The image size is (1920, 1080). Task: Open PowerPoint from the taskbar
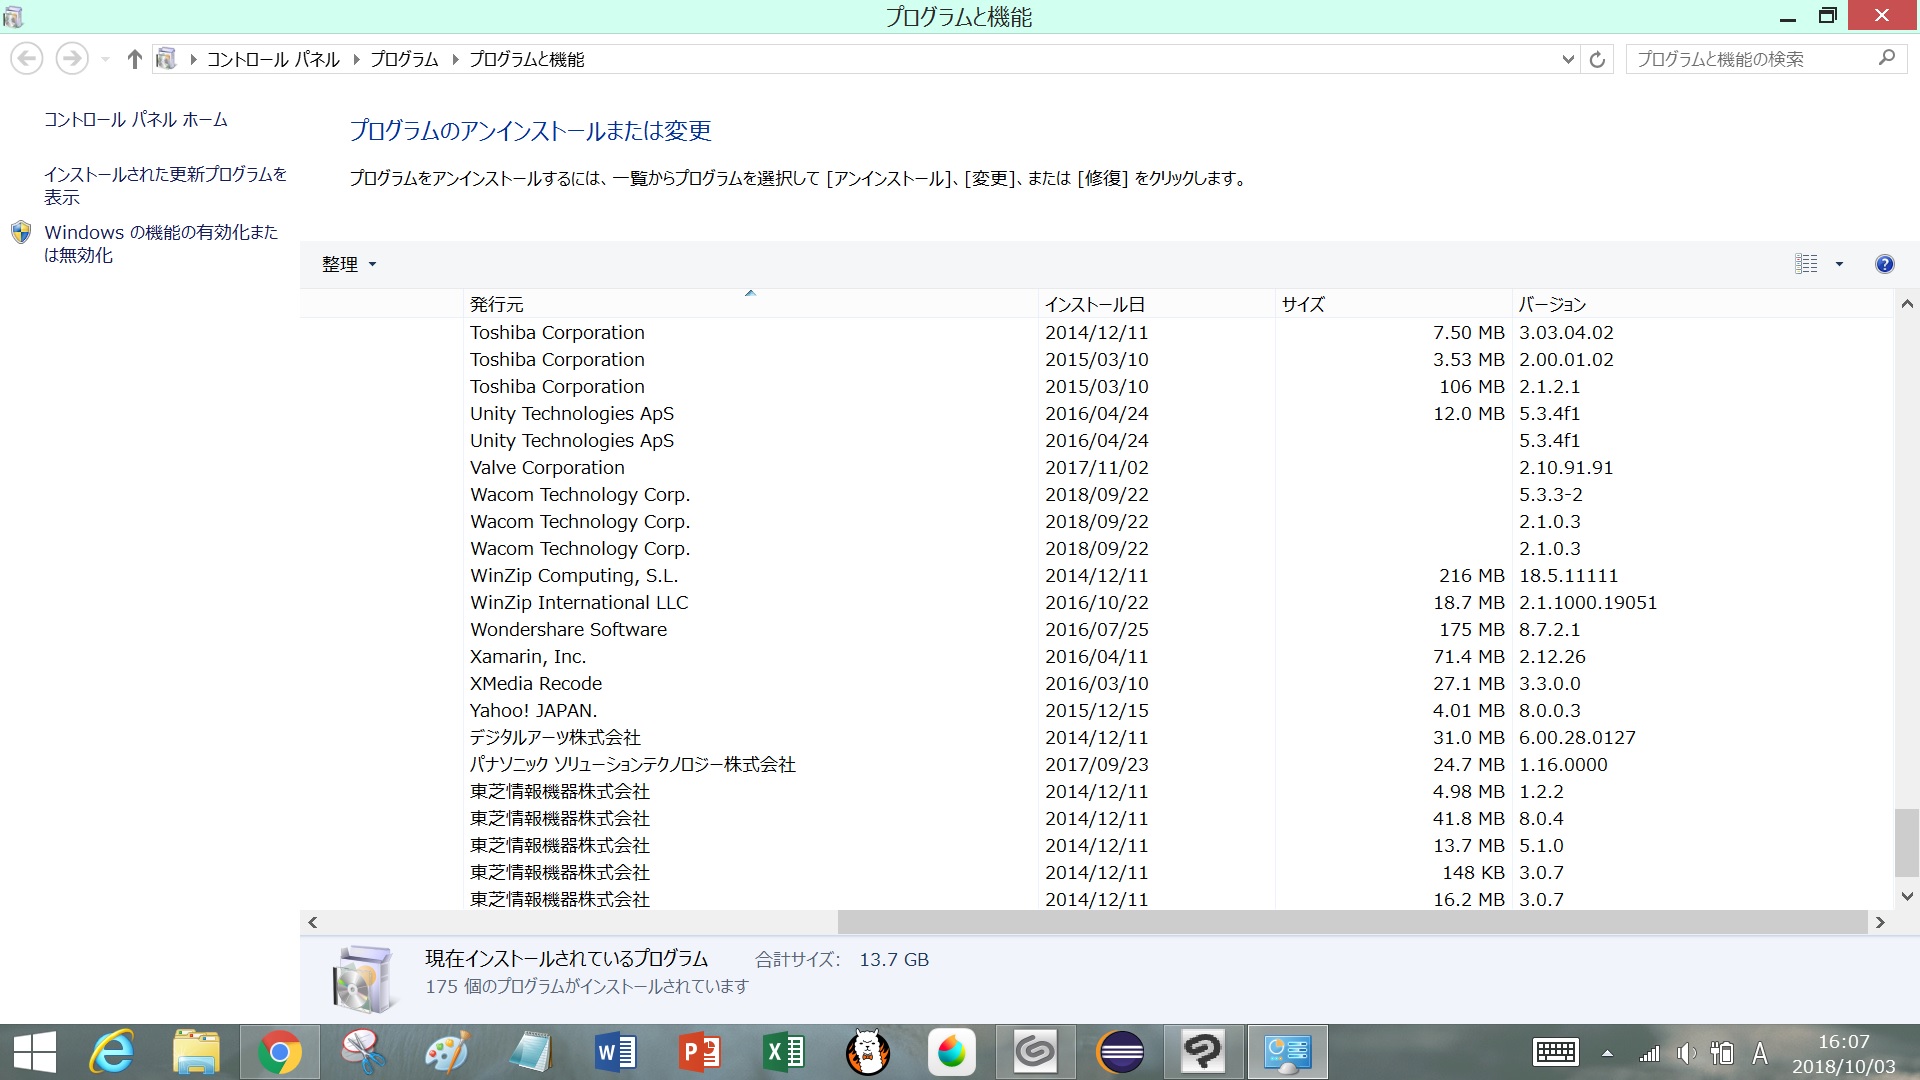pyautogui.click(x=699, y=1052)
